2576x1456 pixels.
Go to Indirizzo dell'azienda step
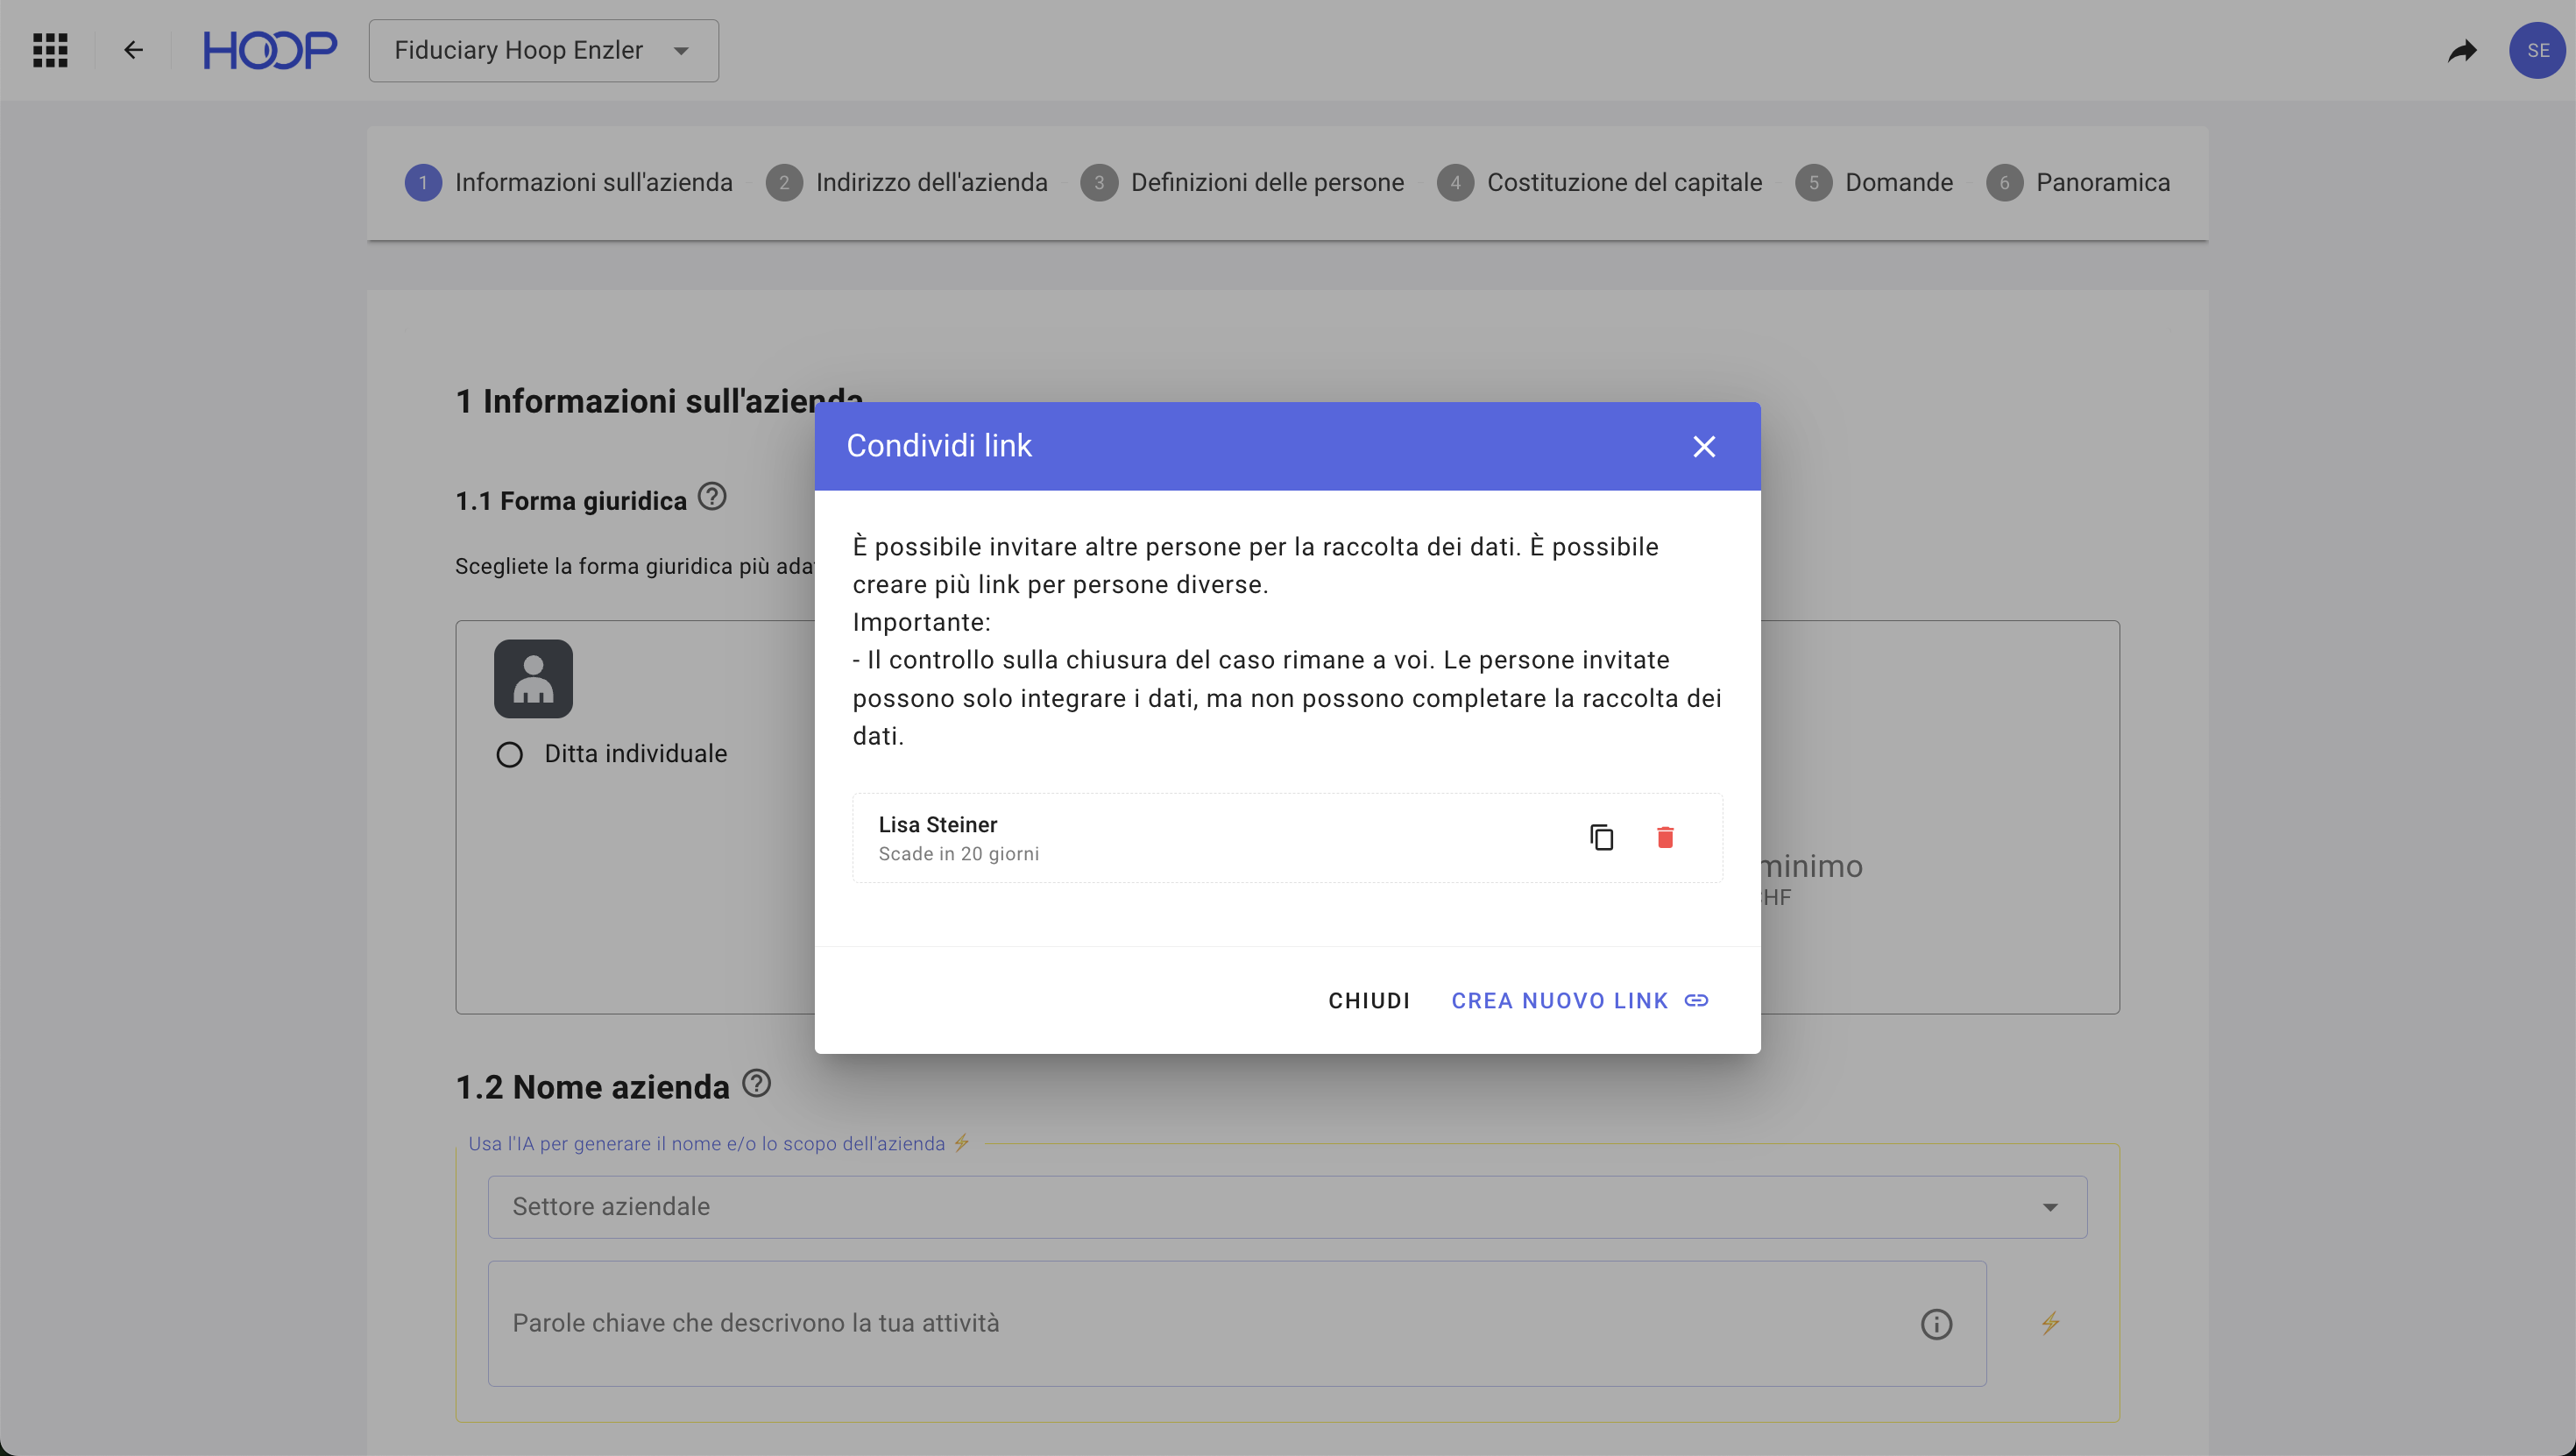[930, 182]
